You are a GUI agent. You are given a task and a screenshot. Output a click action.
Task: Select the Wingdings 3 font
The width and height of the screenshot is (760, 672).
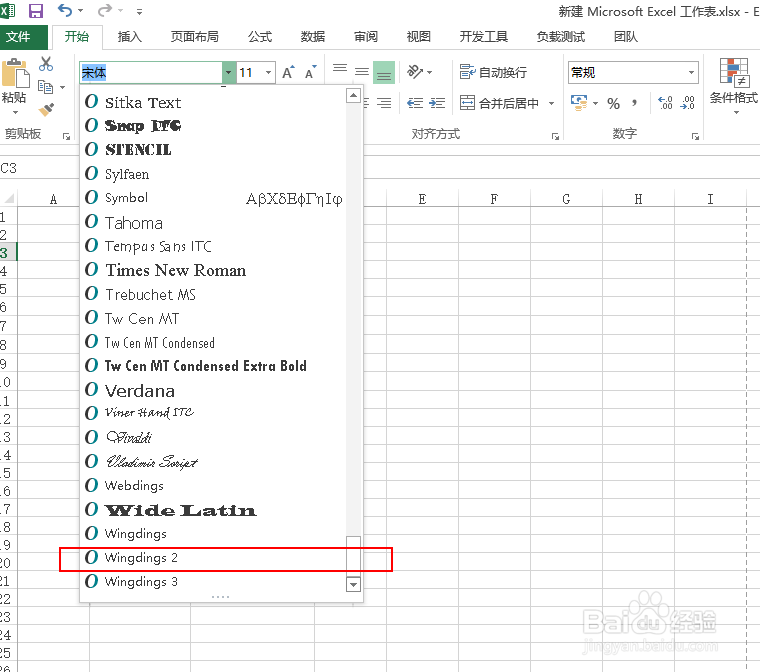pos(214,581)
